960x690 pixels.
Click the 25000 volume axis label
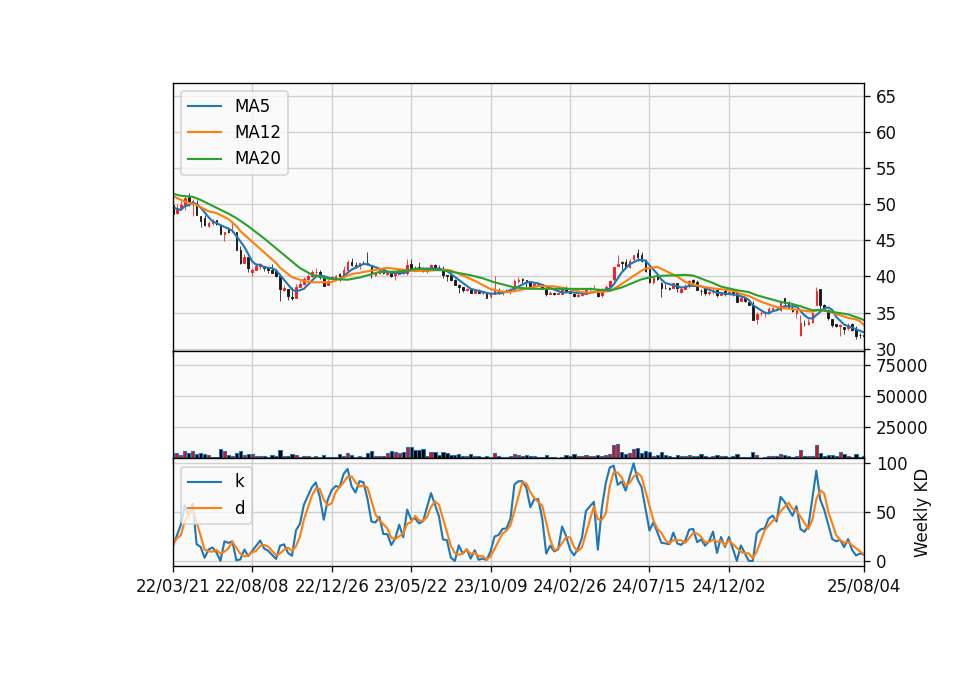901,428
